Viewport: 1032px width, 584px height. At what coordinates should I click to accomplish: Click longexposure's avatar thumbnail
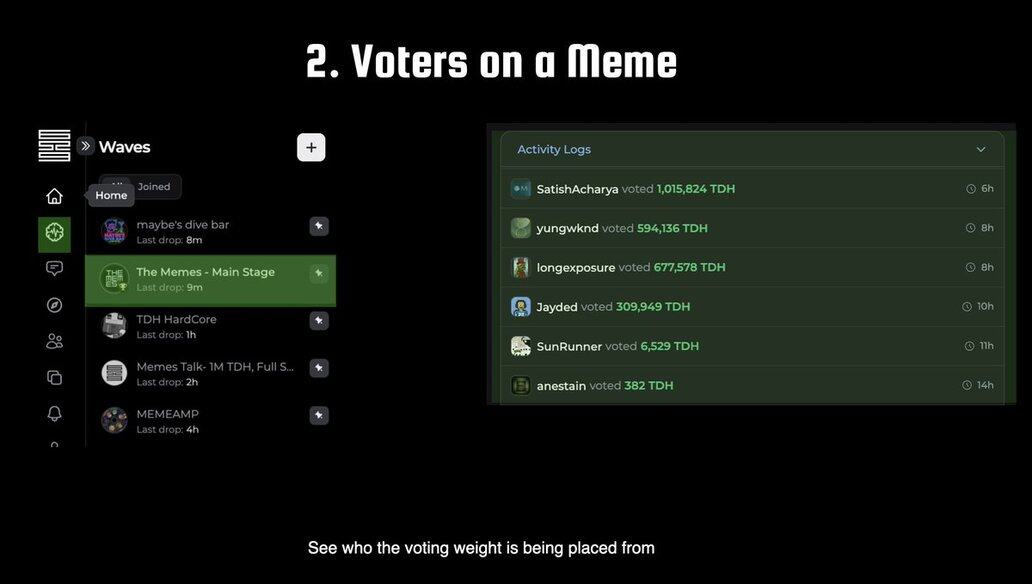coord(521,268)
